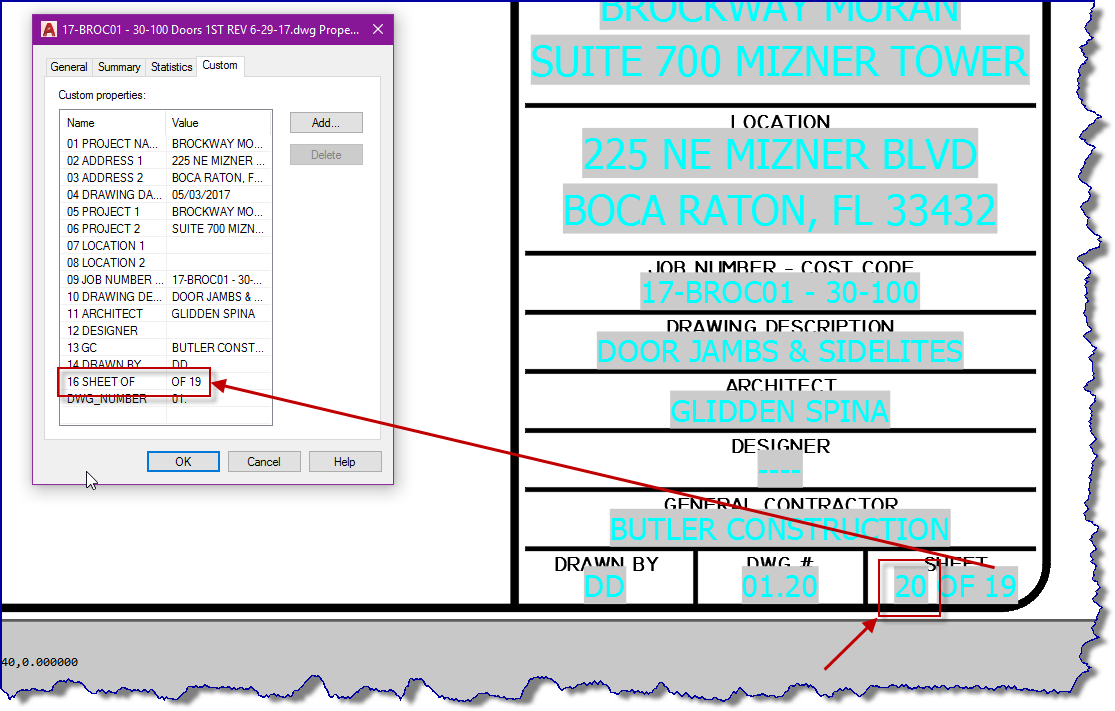Click the Add... button

pos(326,123)
